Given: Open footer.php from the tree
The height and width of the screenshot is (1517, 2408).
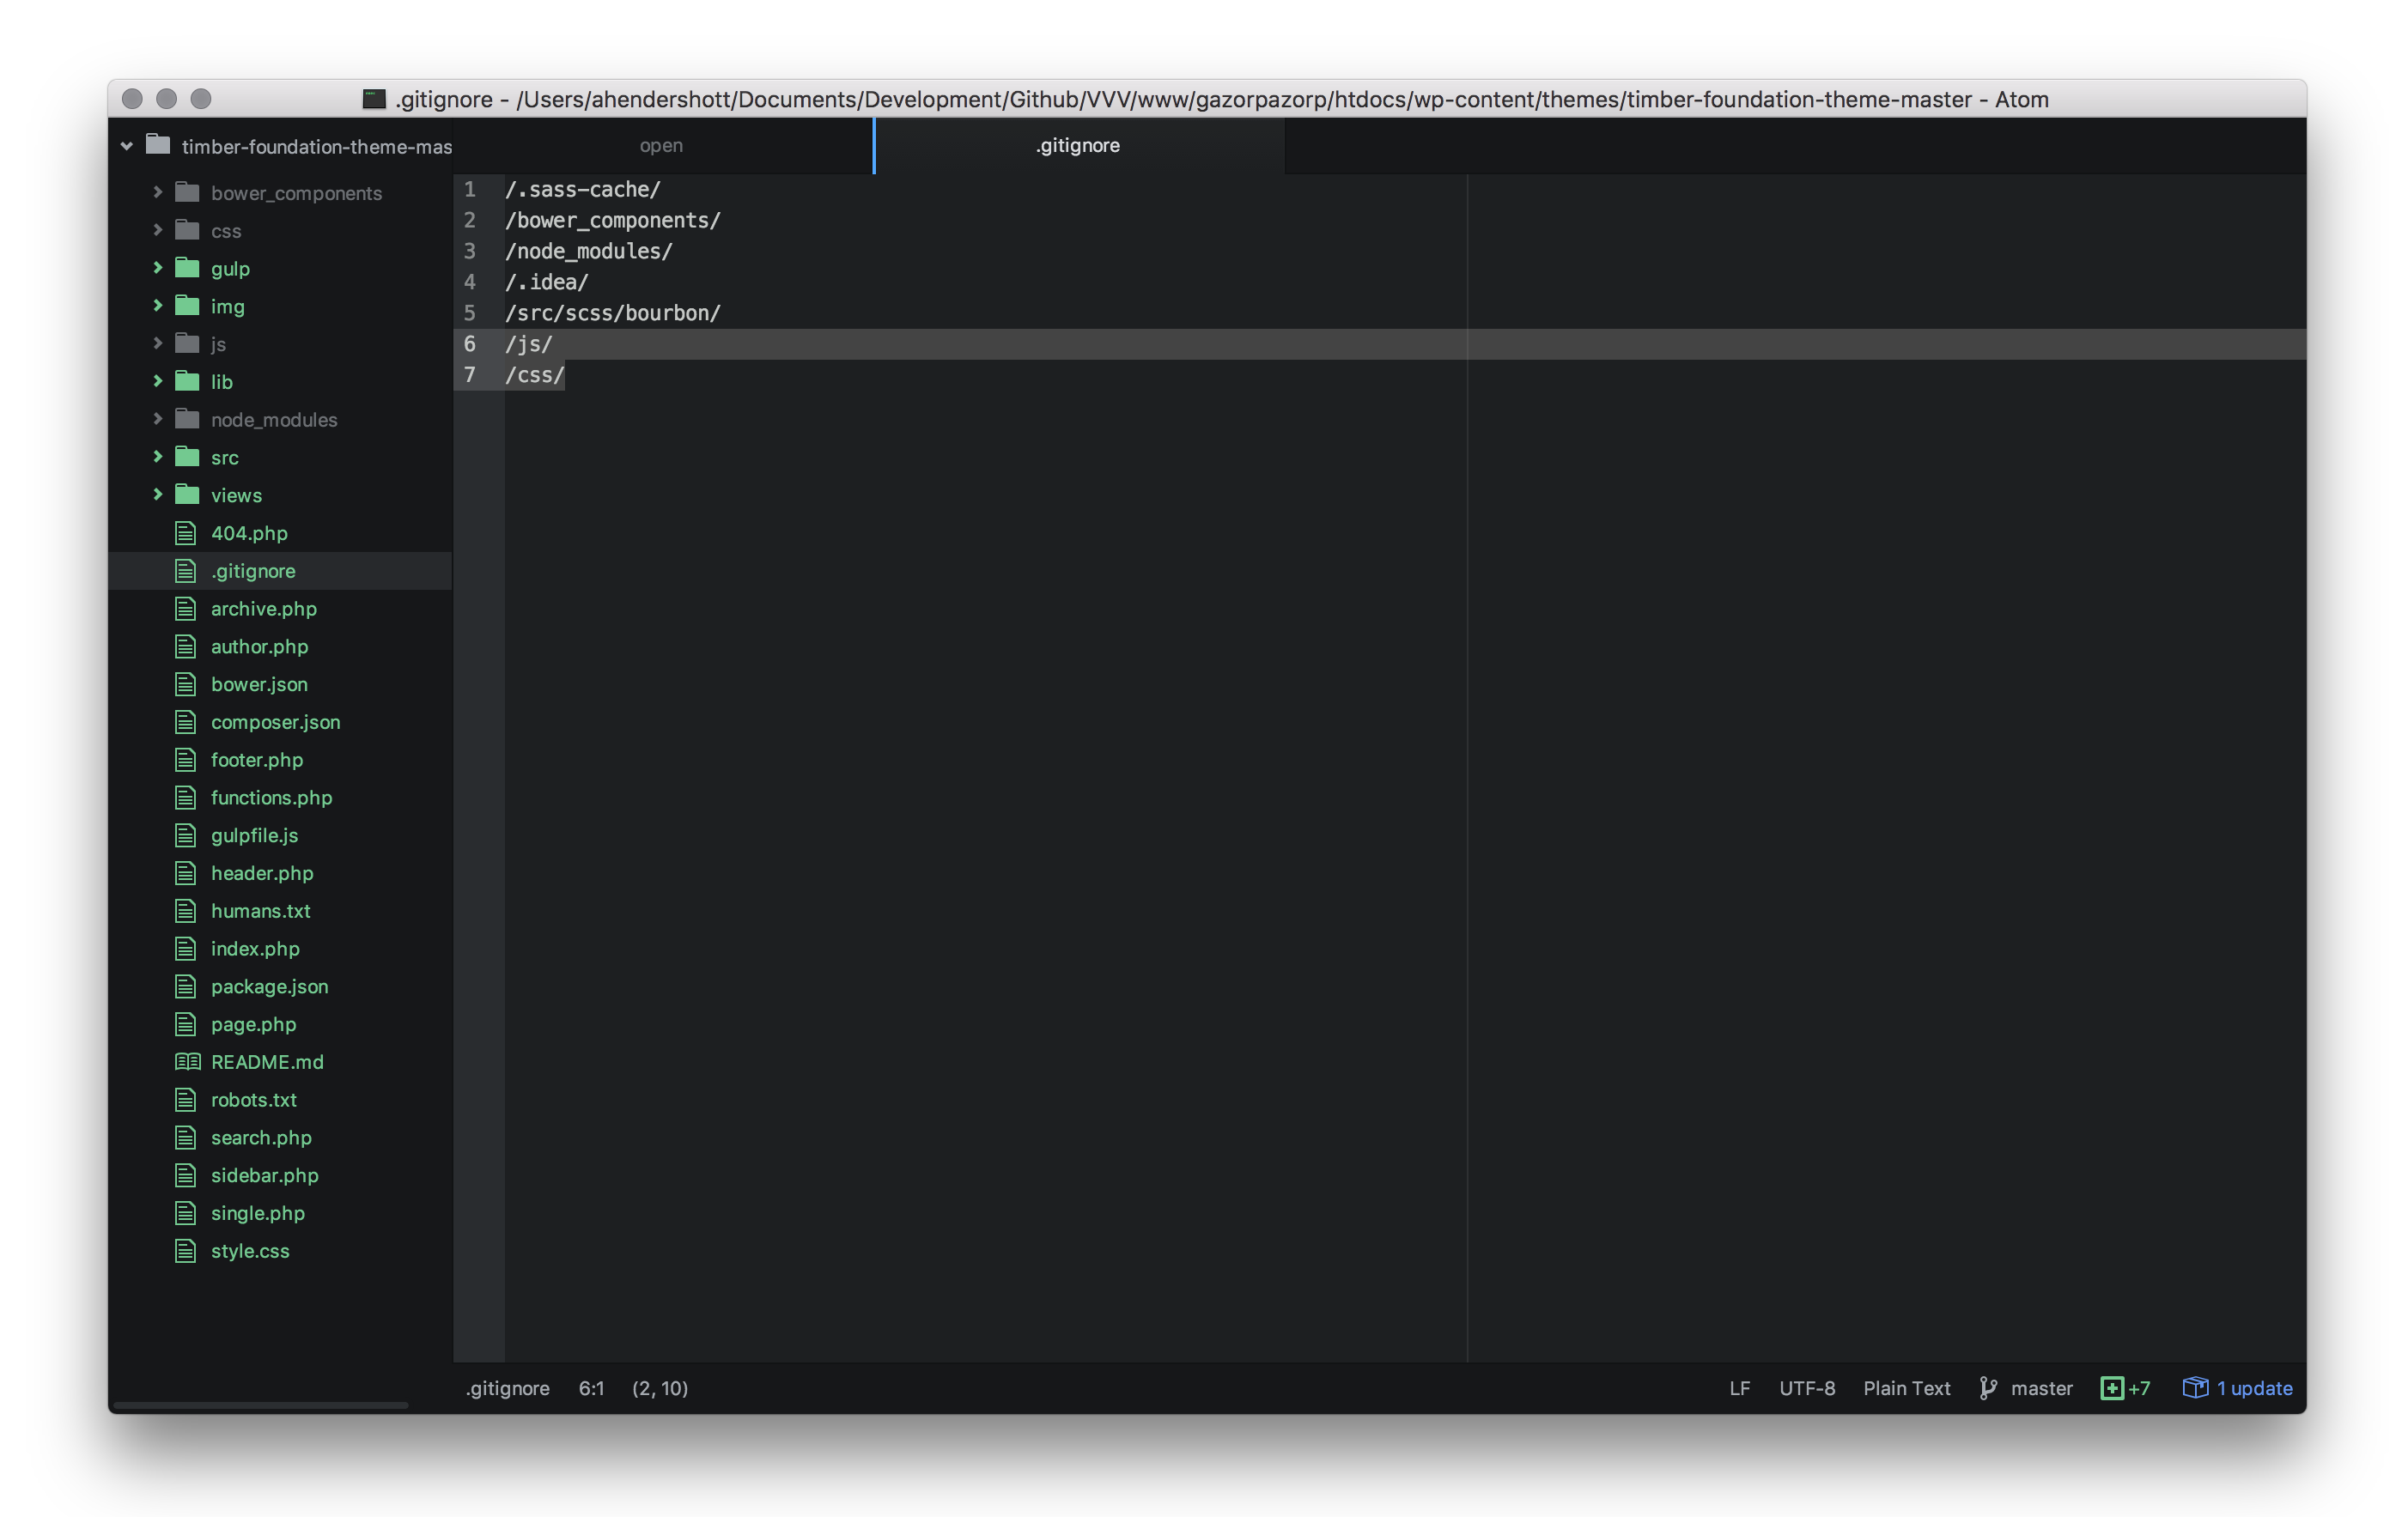Looking at the screenshot, I should coord(257,759).
